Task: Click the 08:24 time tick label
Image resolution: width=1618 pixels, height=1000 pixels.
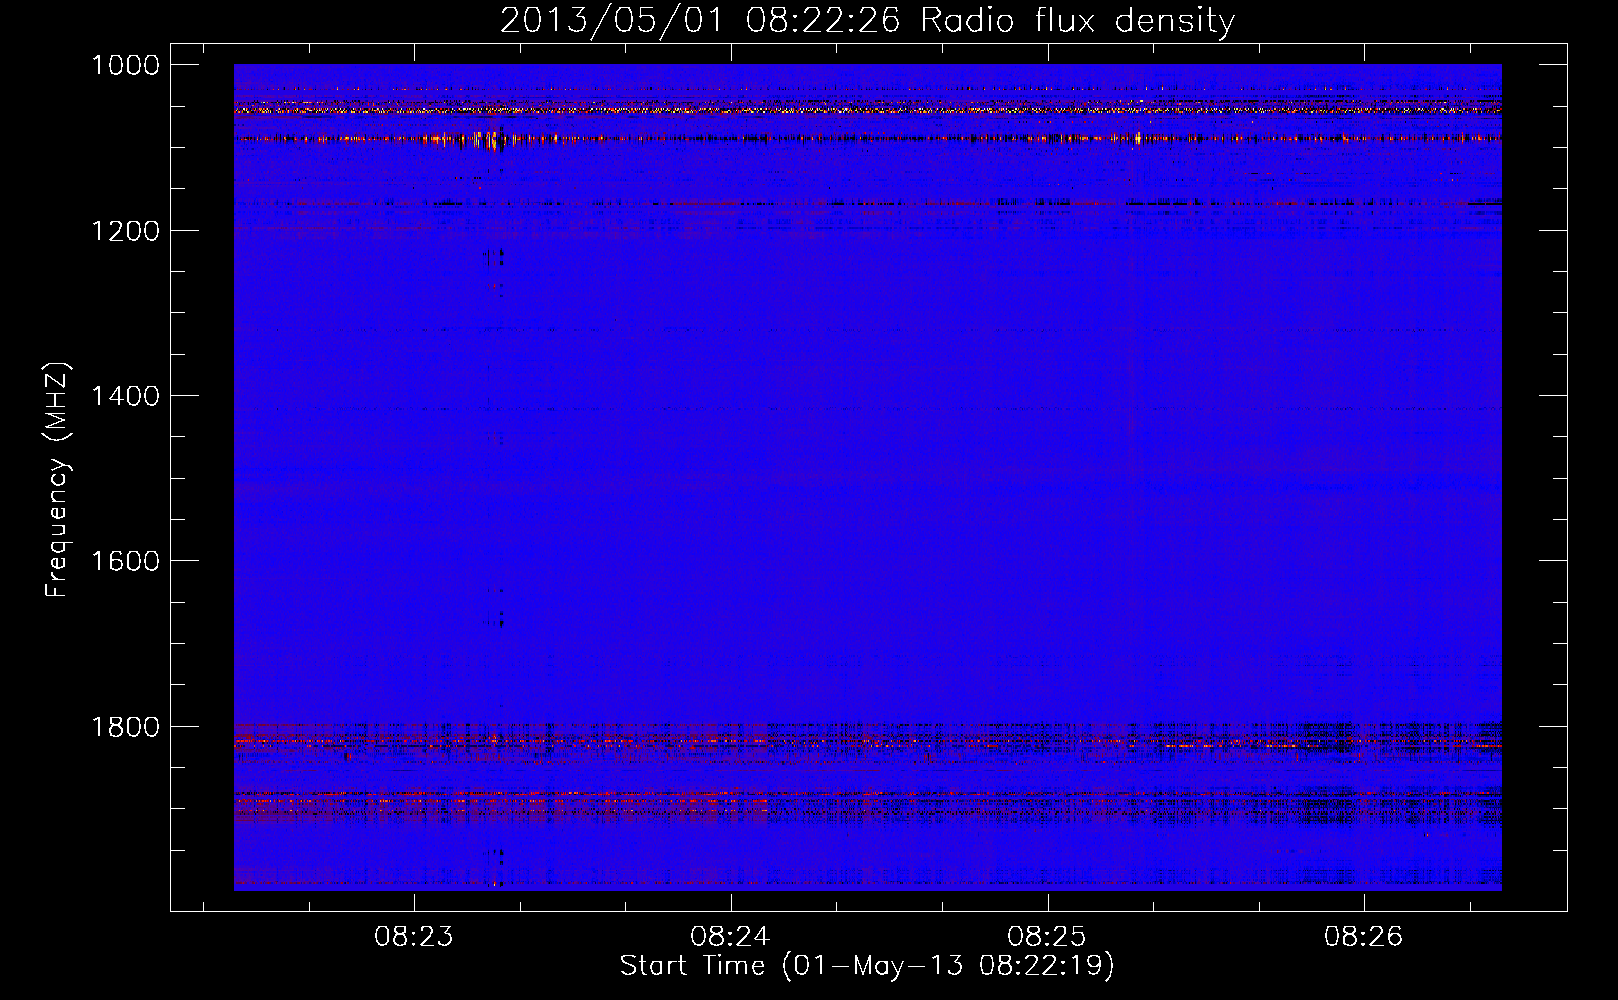Action: pyautogui.click(x=731, y=937)
